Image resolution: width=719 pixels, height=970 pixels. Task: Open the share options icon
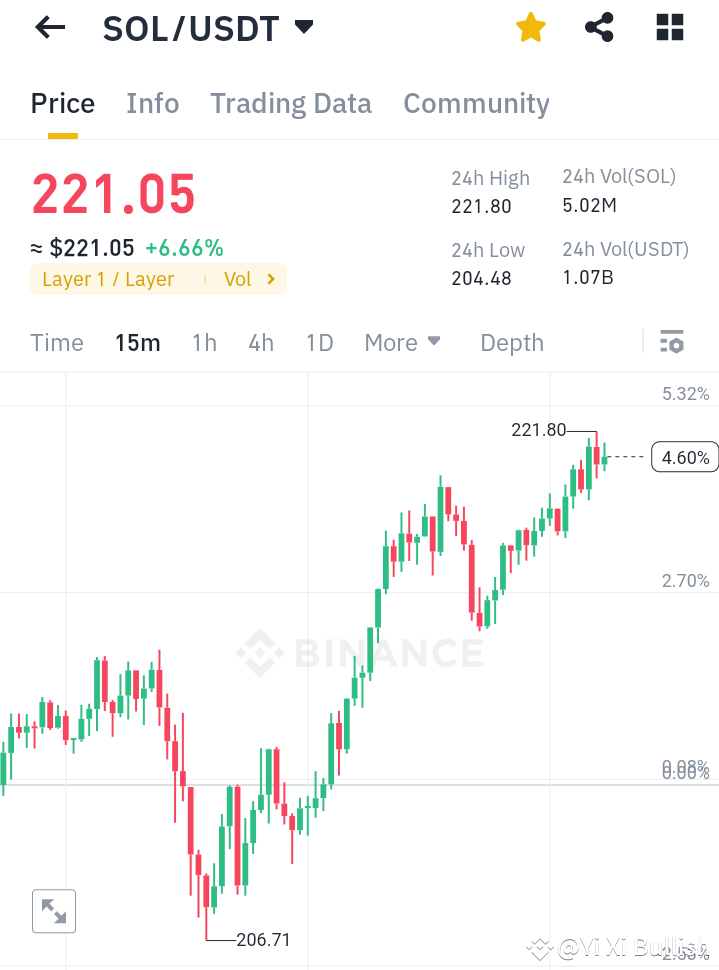[x=599, y=27]
